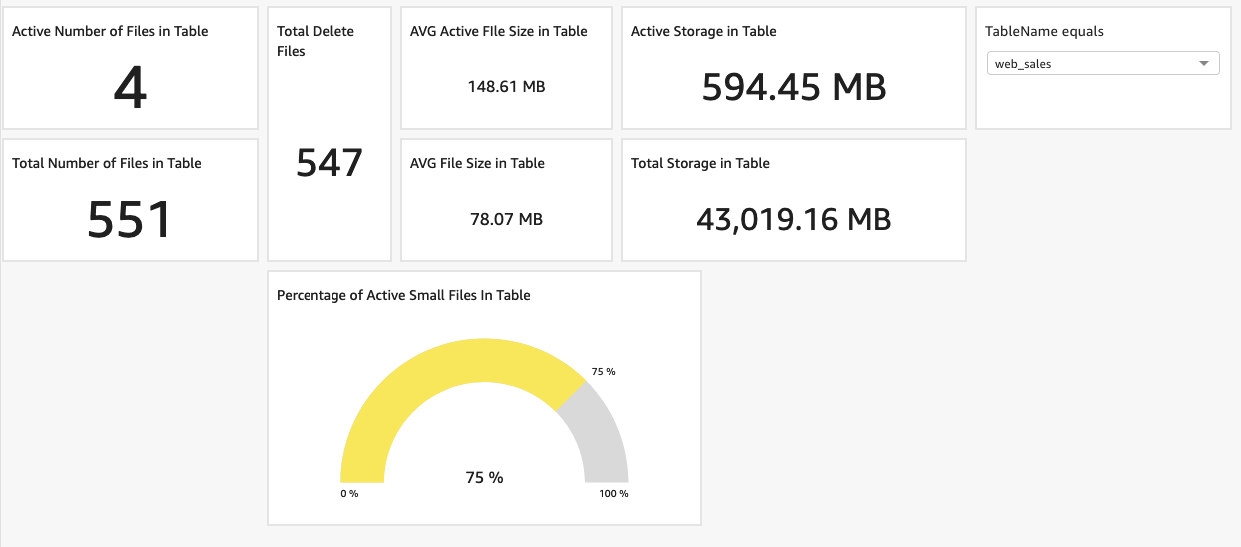Select the 75 % marker label on gauge arc
This screenshot has width=1241, height=547.
603,372
